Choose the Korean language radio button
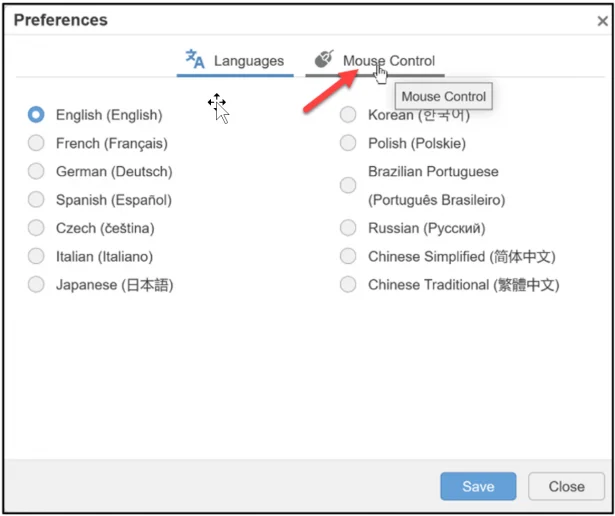615x516 pixels. point(348,115)
